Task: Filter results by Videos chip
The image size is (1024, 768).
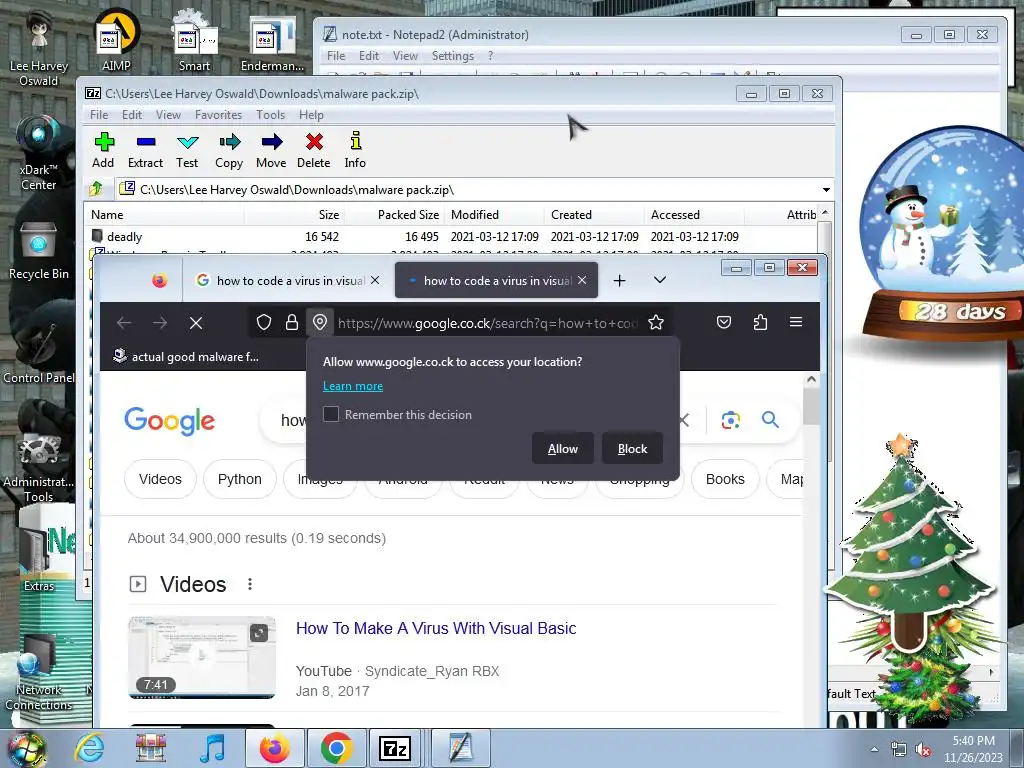Action: [x=160, y=479]
